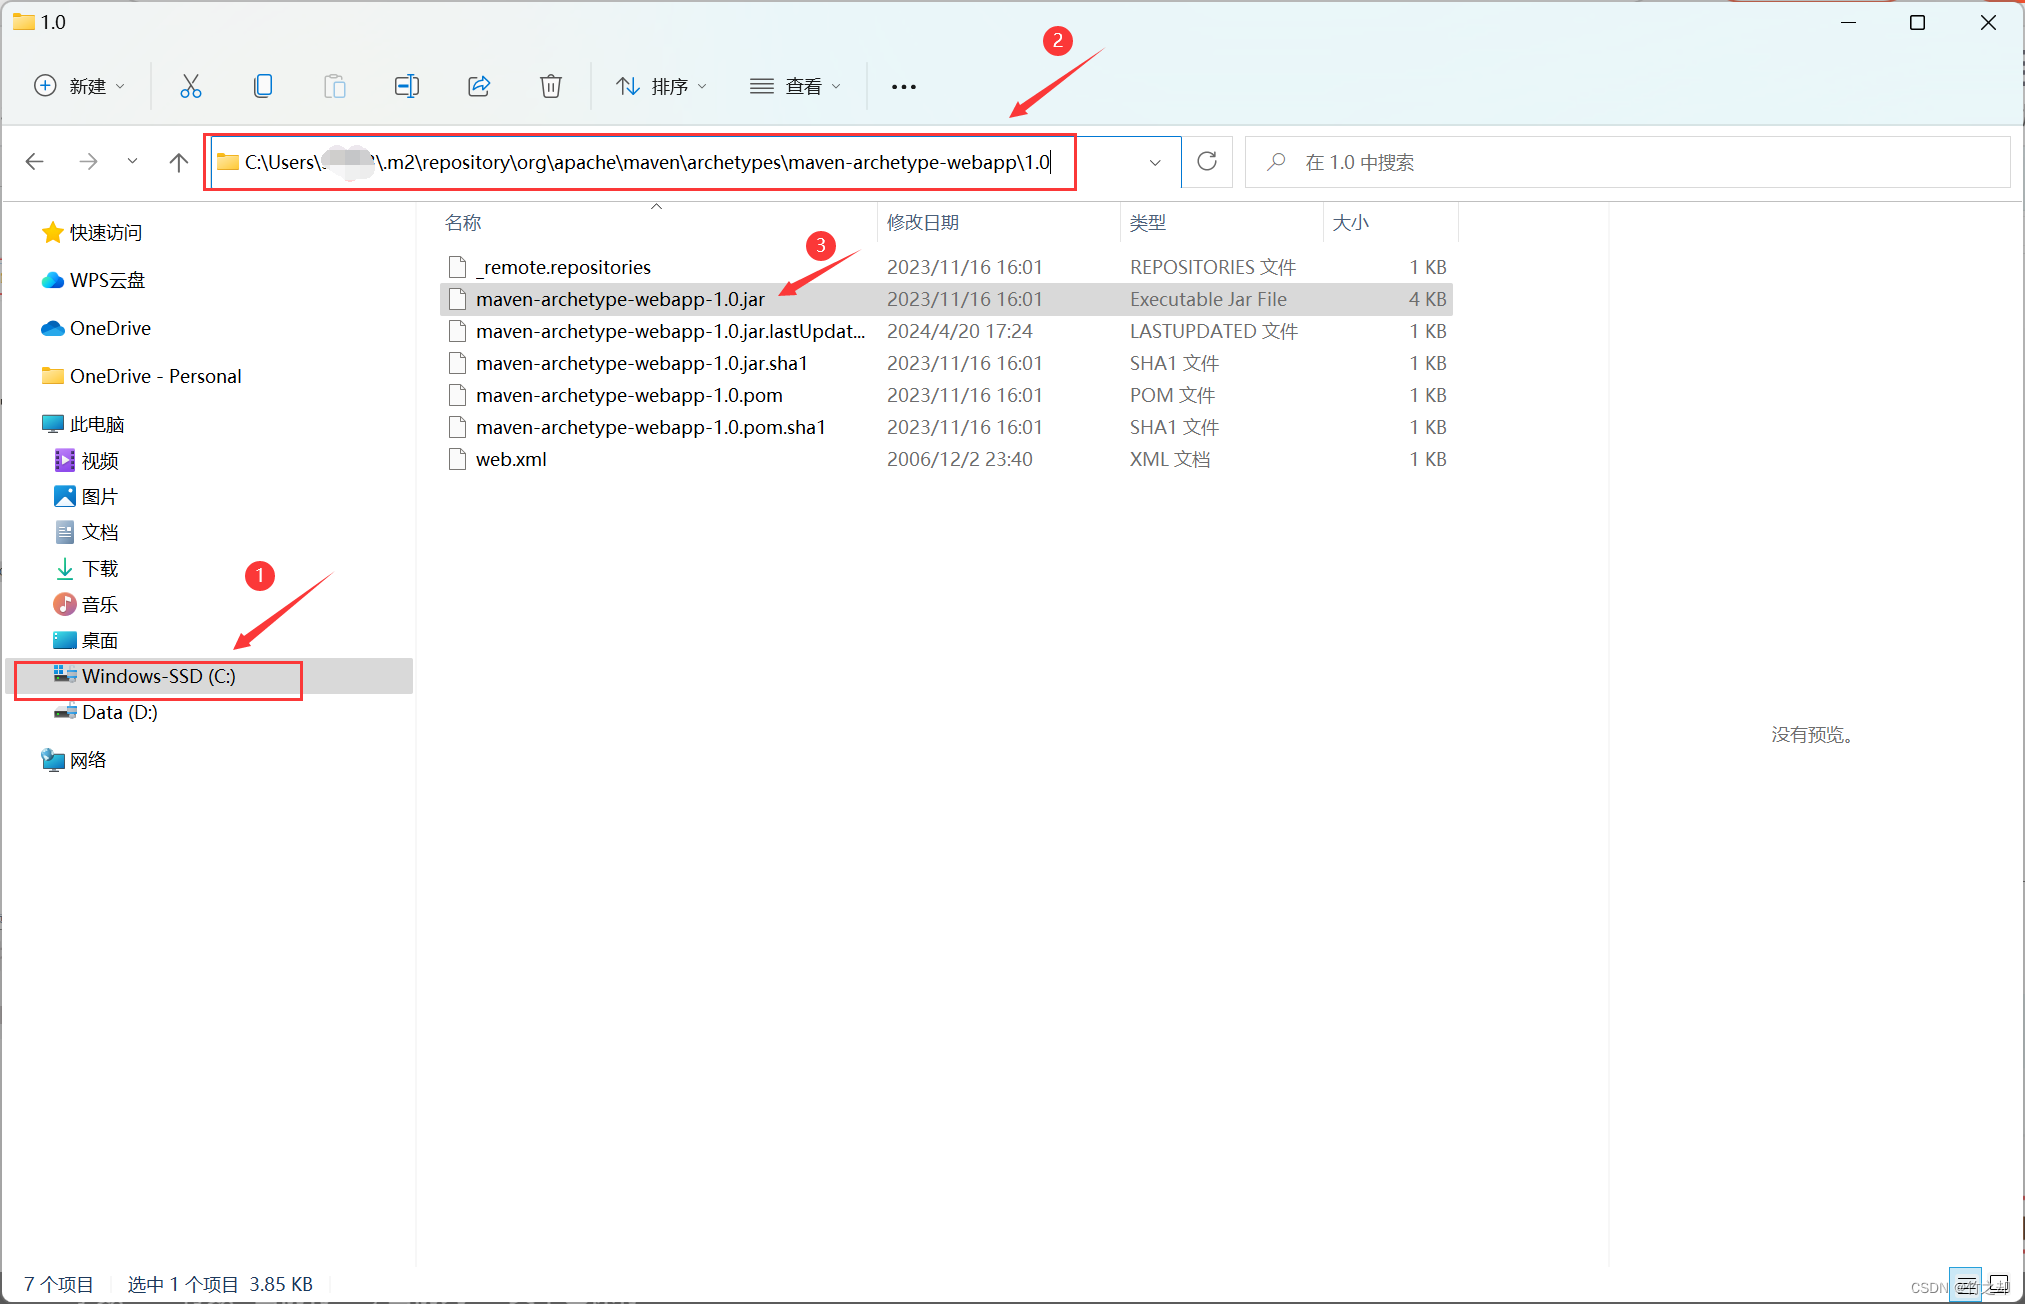Copy the selected file using Copy icon

click(263, 86)
